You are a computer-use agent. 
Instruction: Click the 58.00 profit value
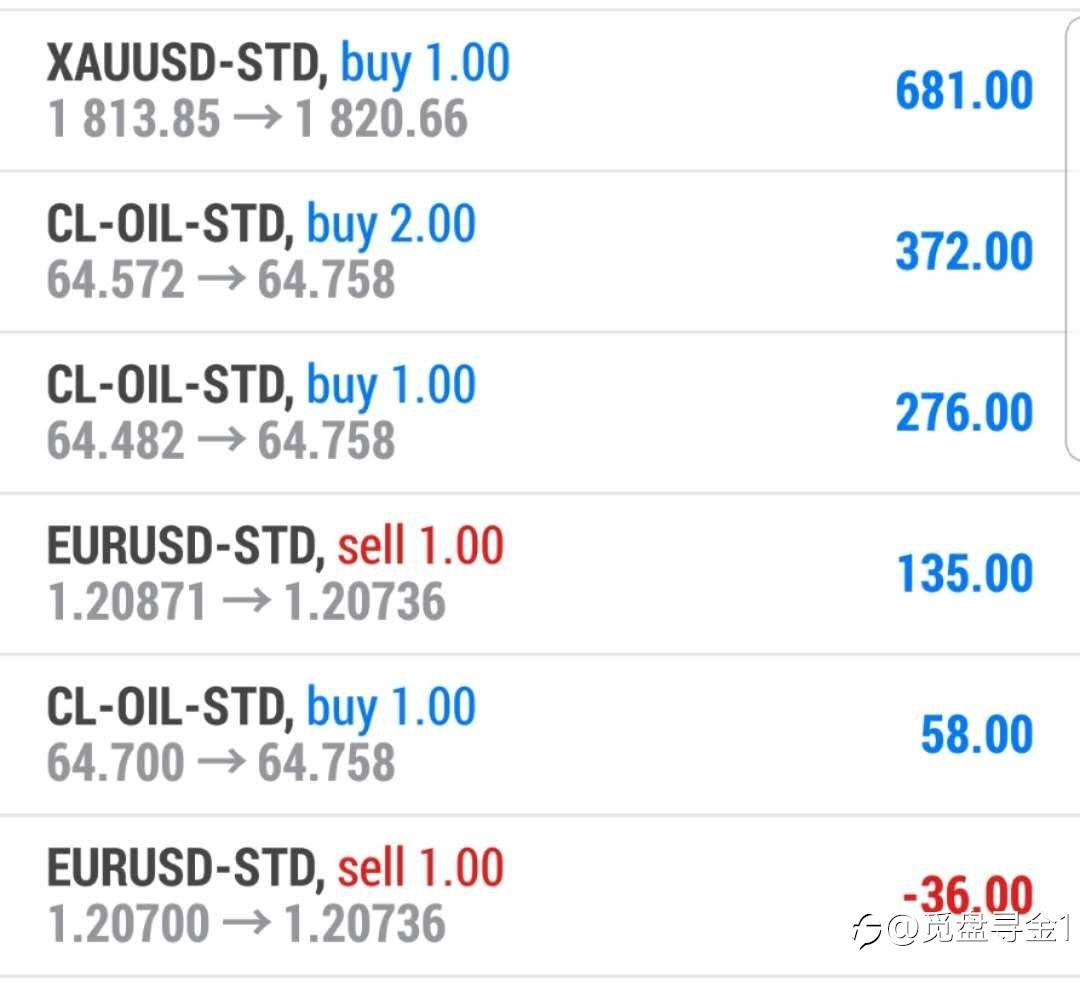coord(976,735)
